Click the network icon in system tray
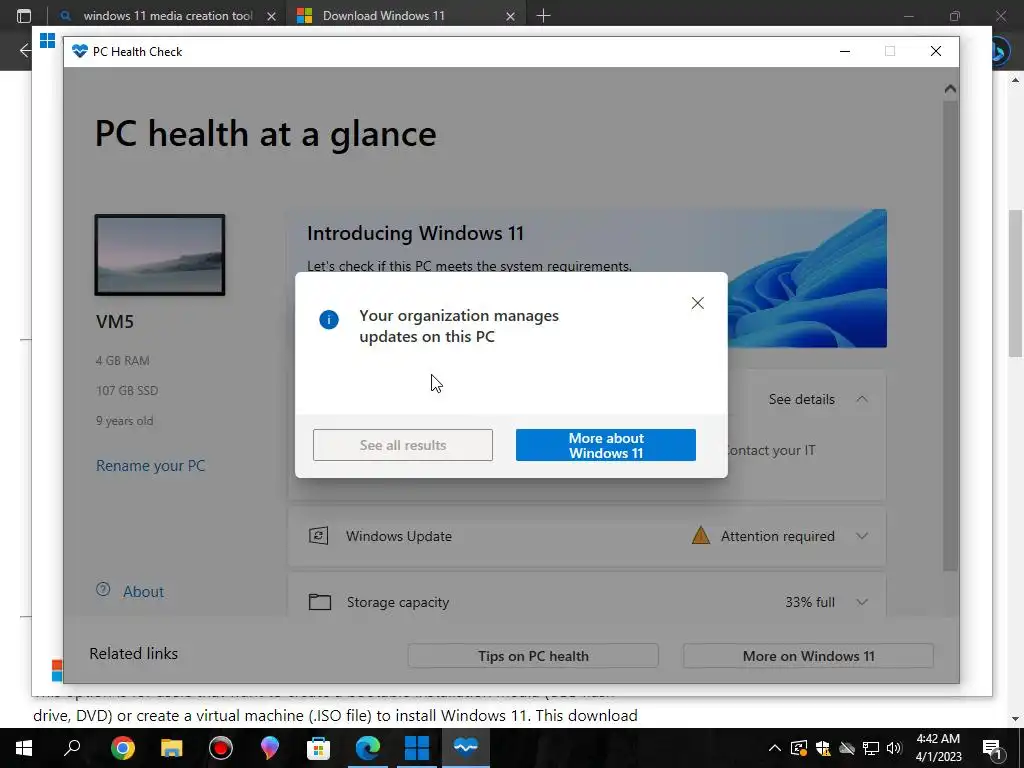1024x768 pixels. (x=871, y=748)
